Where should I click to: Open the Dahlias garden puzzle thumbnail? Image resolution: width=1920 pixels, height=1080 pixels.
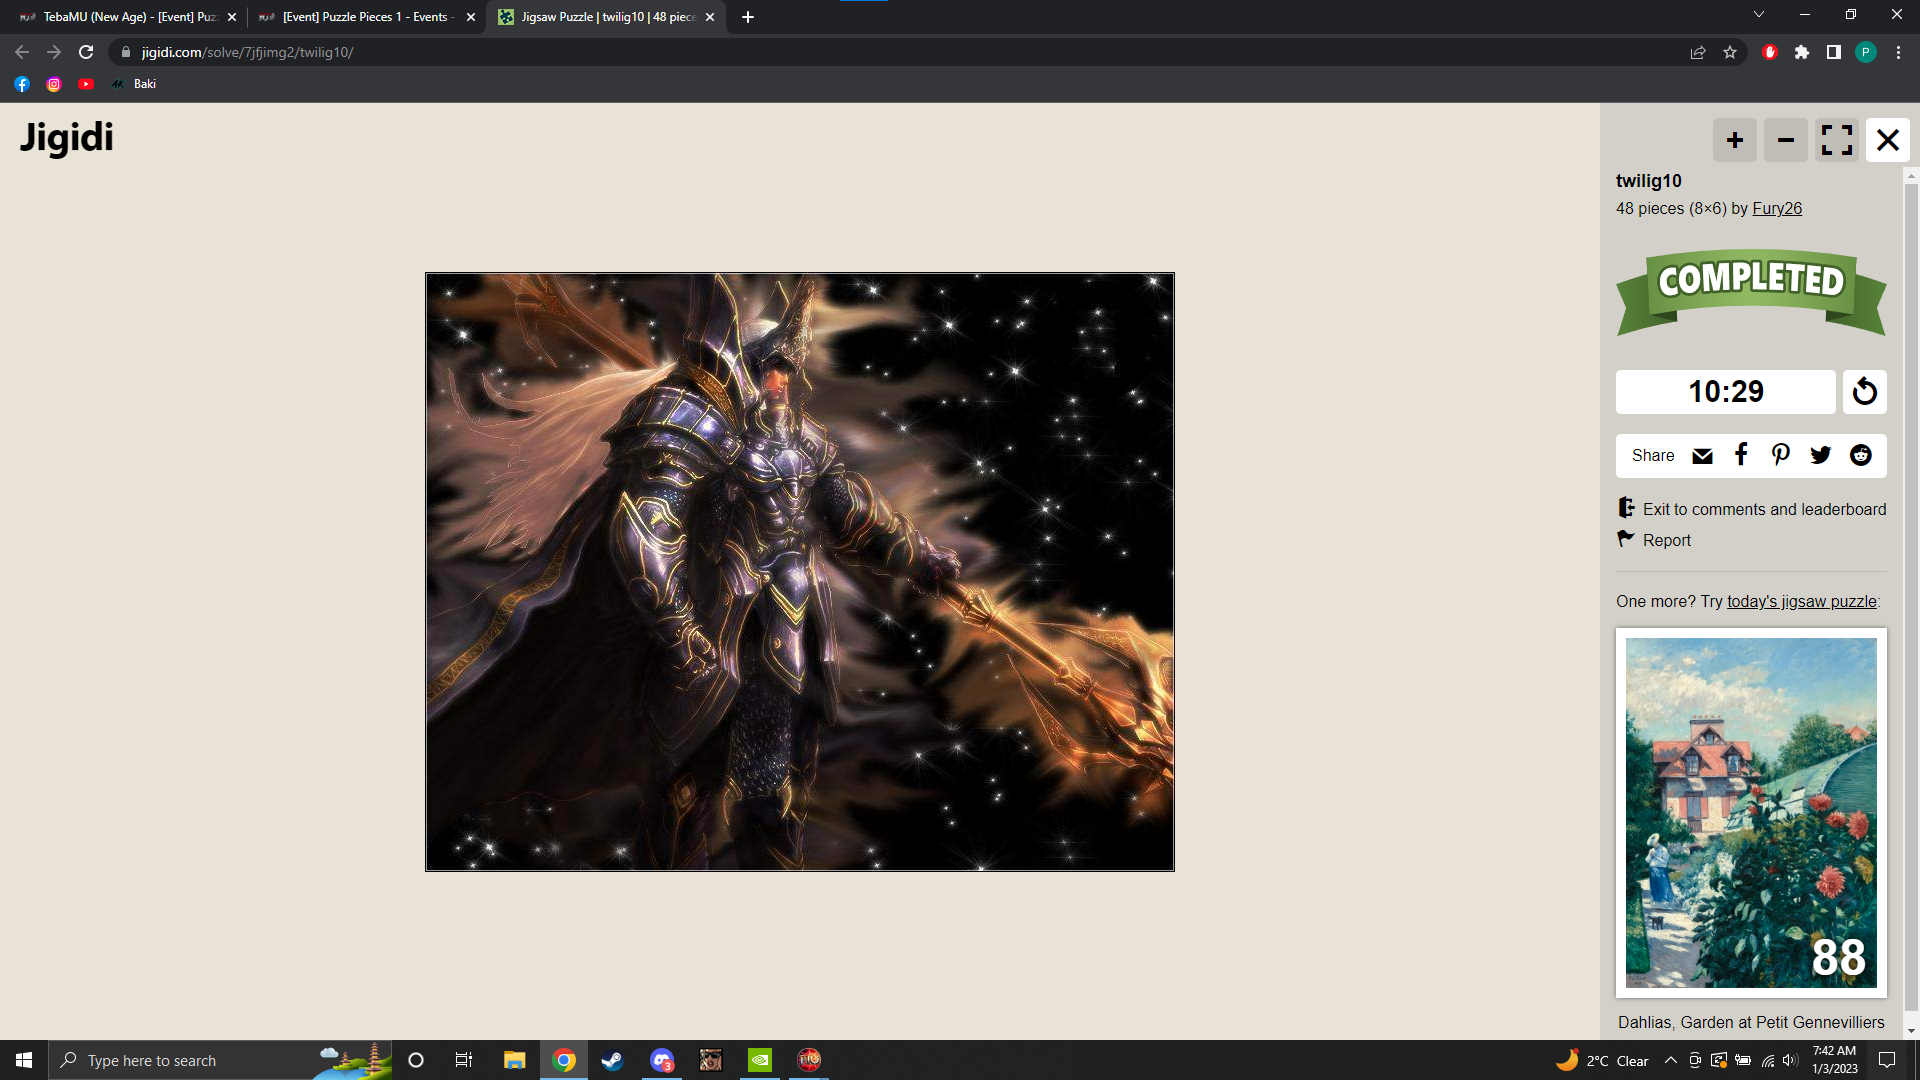click(x=1751, y=813)
